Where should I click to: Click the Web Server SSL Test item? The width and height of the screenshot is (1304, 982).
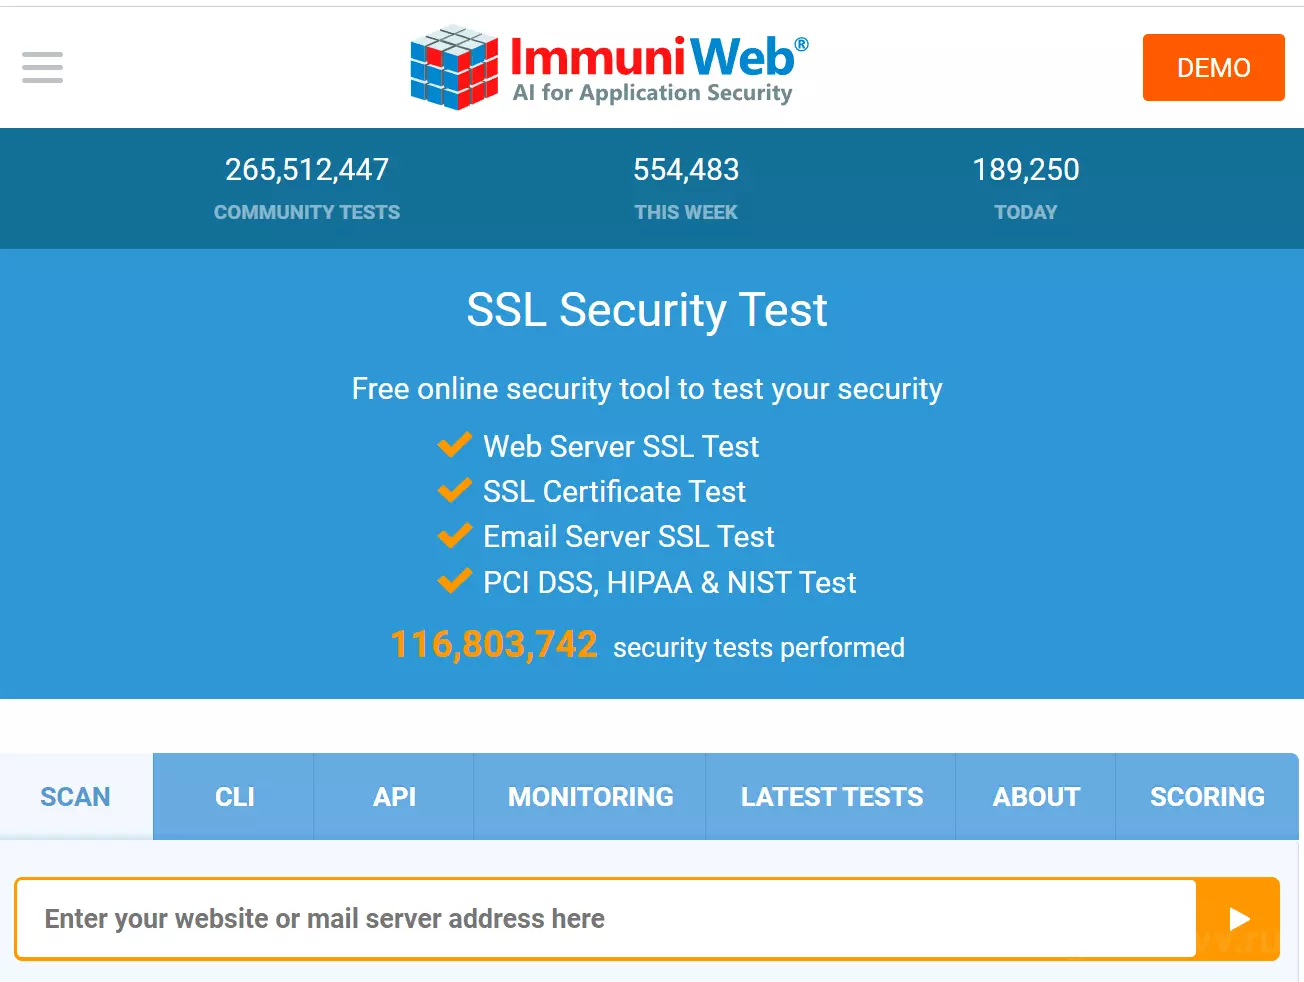click(621, 447)
